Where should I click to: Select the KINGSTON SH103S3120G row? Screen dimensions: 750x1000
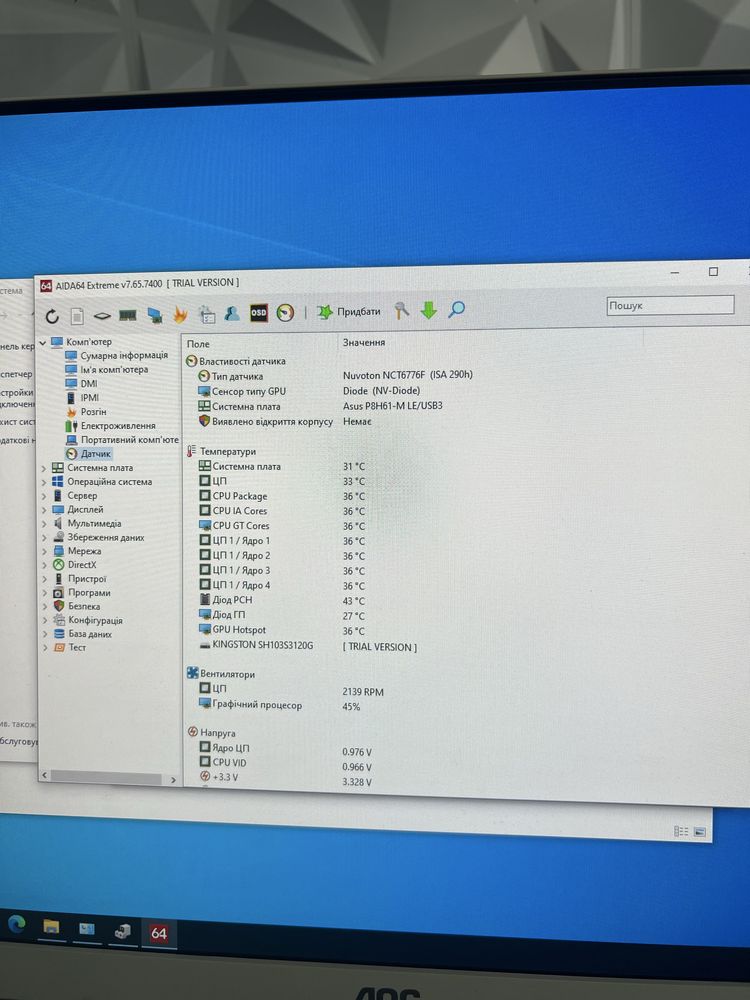(x=308, y=646)
